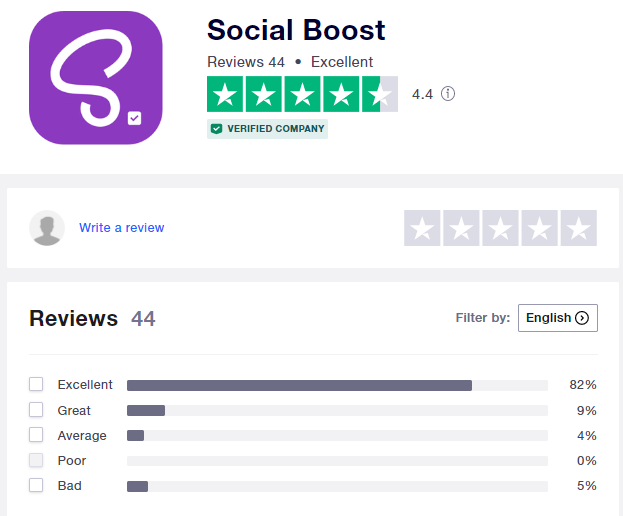Screen dimensions: 623x516
Task: Click the green star rating bar
Action: point(302,94)
